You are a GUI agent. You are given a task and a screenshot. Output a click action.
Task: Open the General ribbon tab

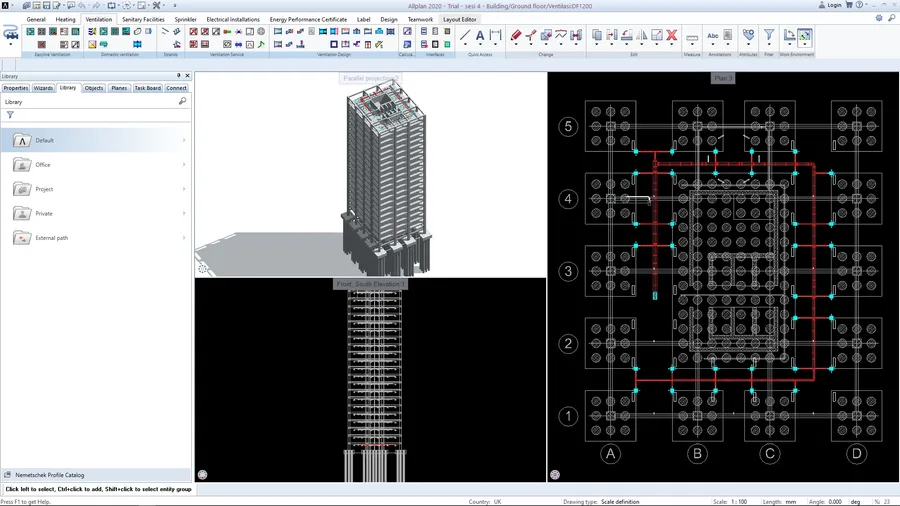pos(36,19)
